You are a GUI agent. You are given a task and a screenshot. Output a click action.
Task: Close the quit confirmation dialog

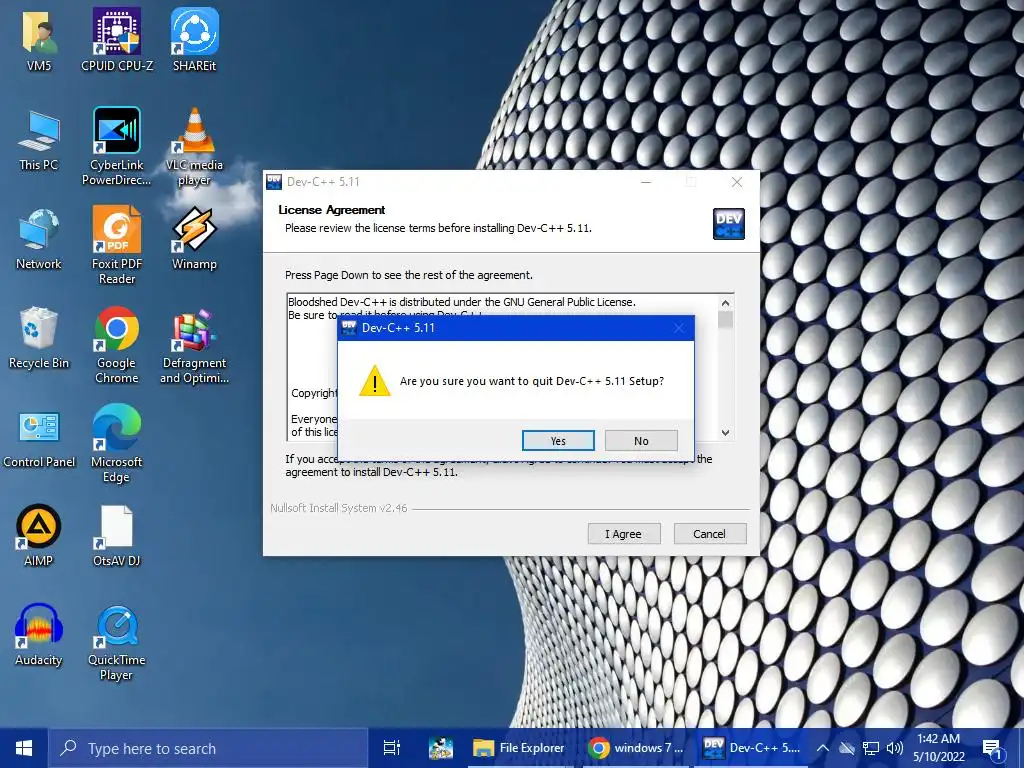tap(679, 328)
